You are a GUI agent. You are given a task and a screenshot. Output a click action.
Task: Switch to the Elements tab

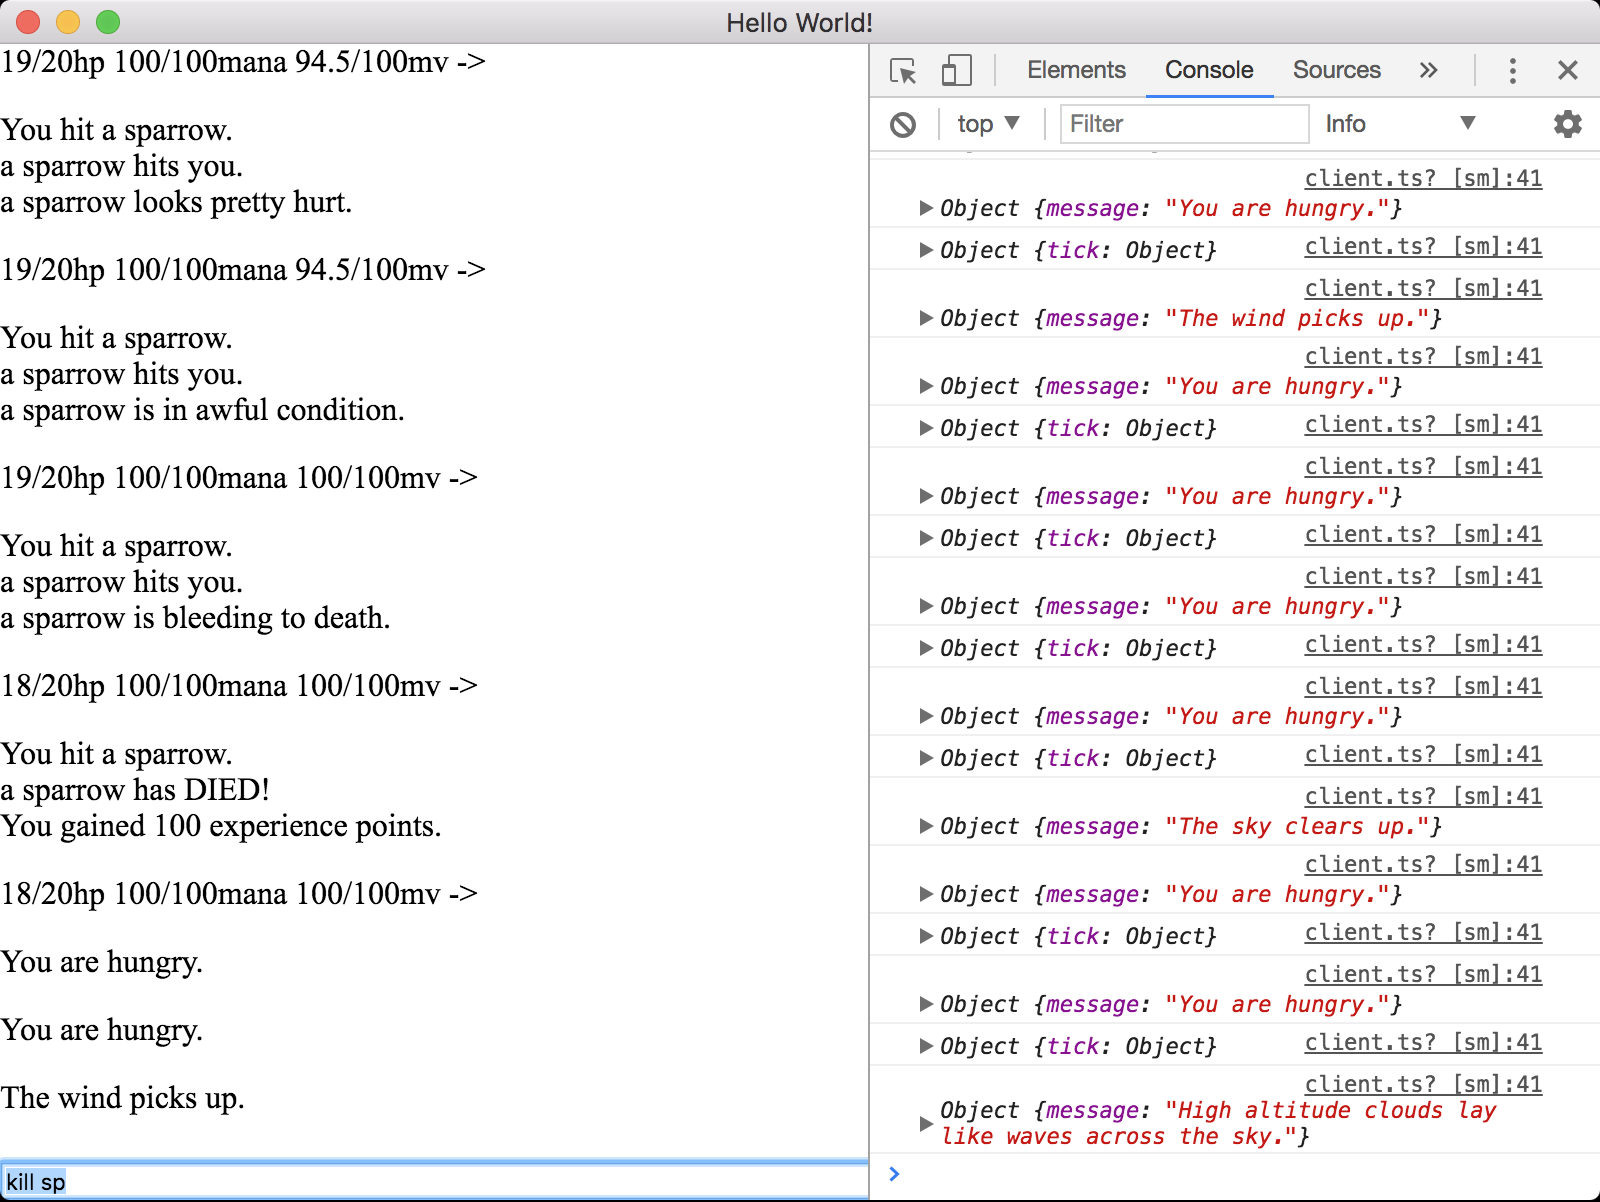(1076, 70)
